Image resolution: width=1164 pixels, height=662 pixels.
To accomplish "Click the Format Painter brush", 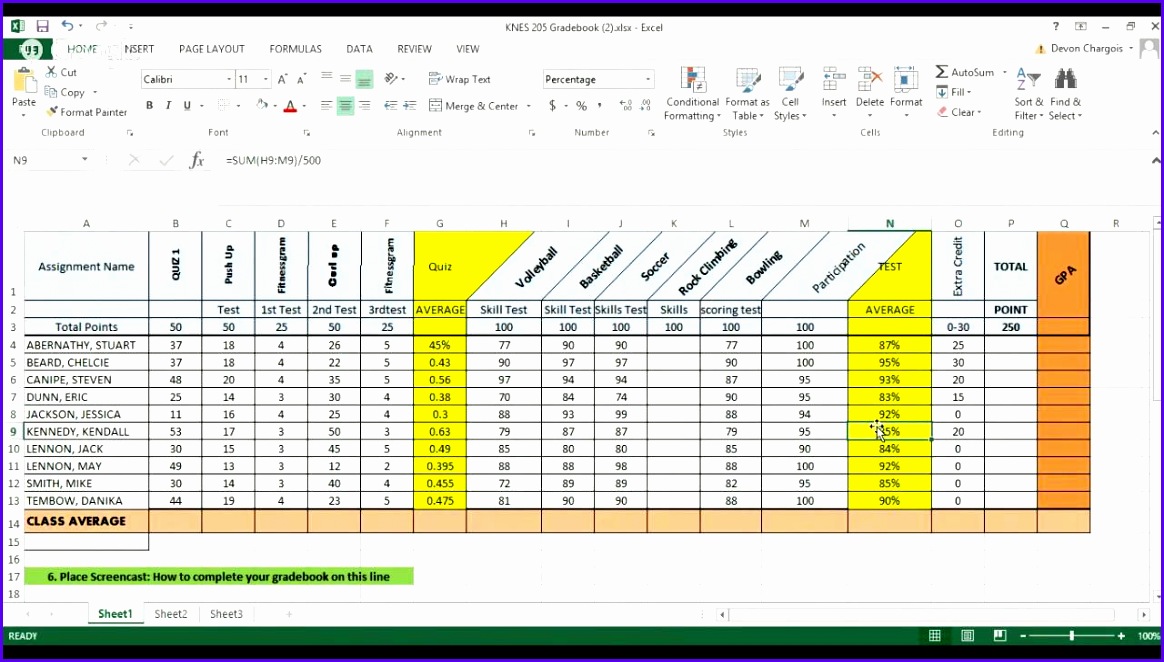I will 86,112.
